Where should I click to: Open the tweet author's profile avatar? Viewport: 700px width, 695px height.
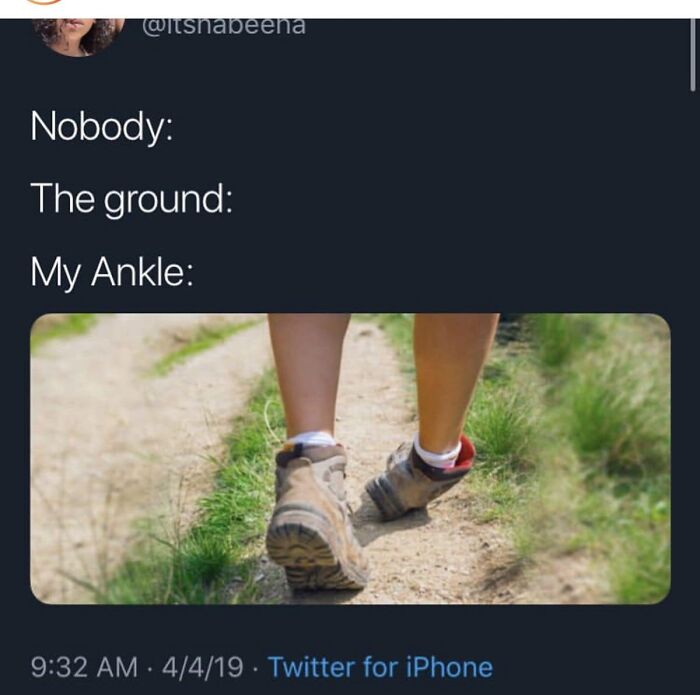tap(78, 37)
